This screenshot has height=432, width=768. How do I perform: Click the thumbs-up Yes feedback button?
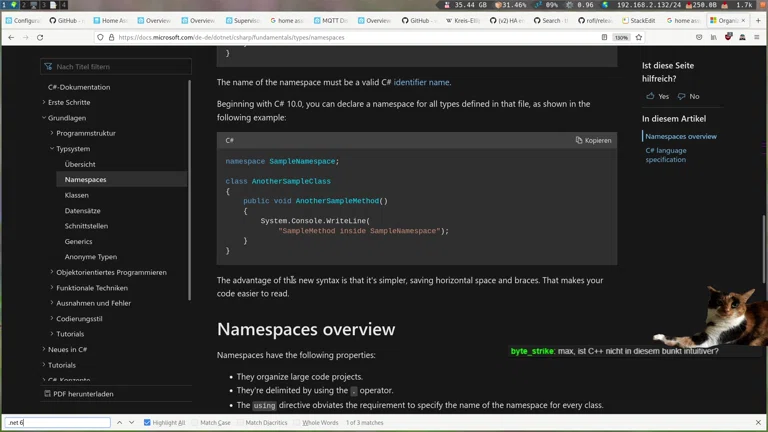[x=657, y=96]
